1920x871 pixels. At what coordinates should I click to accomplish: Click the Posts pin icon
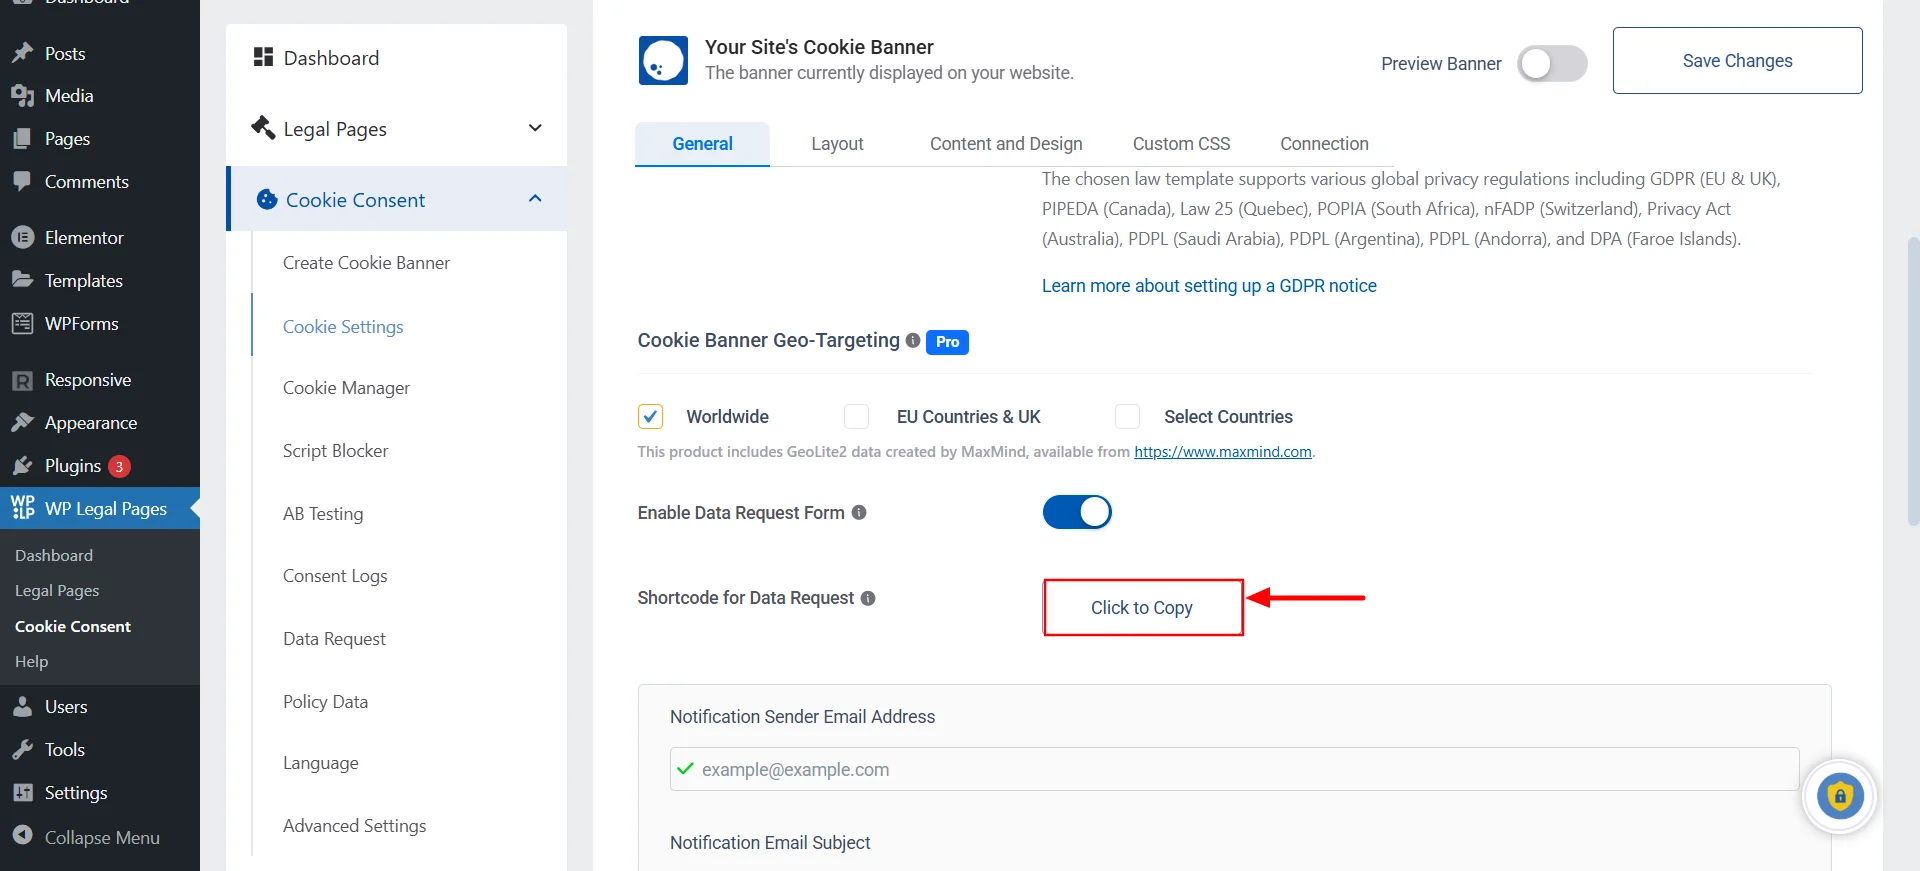tap(23, 53)
